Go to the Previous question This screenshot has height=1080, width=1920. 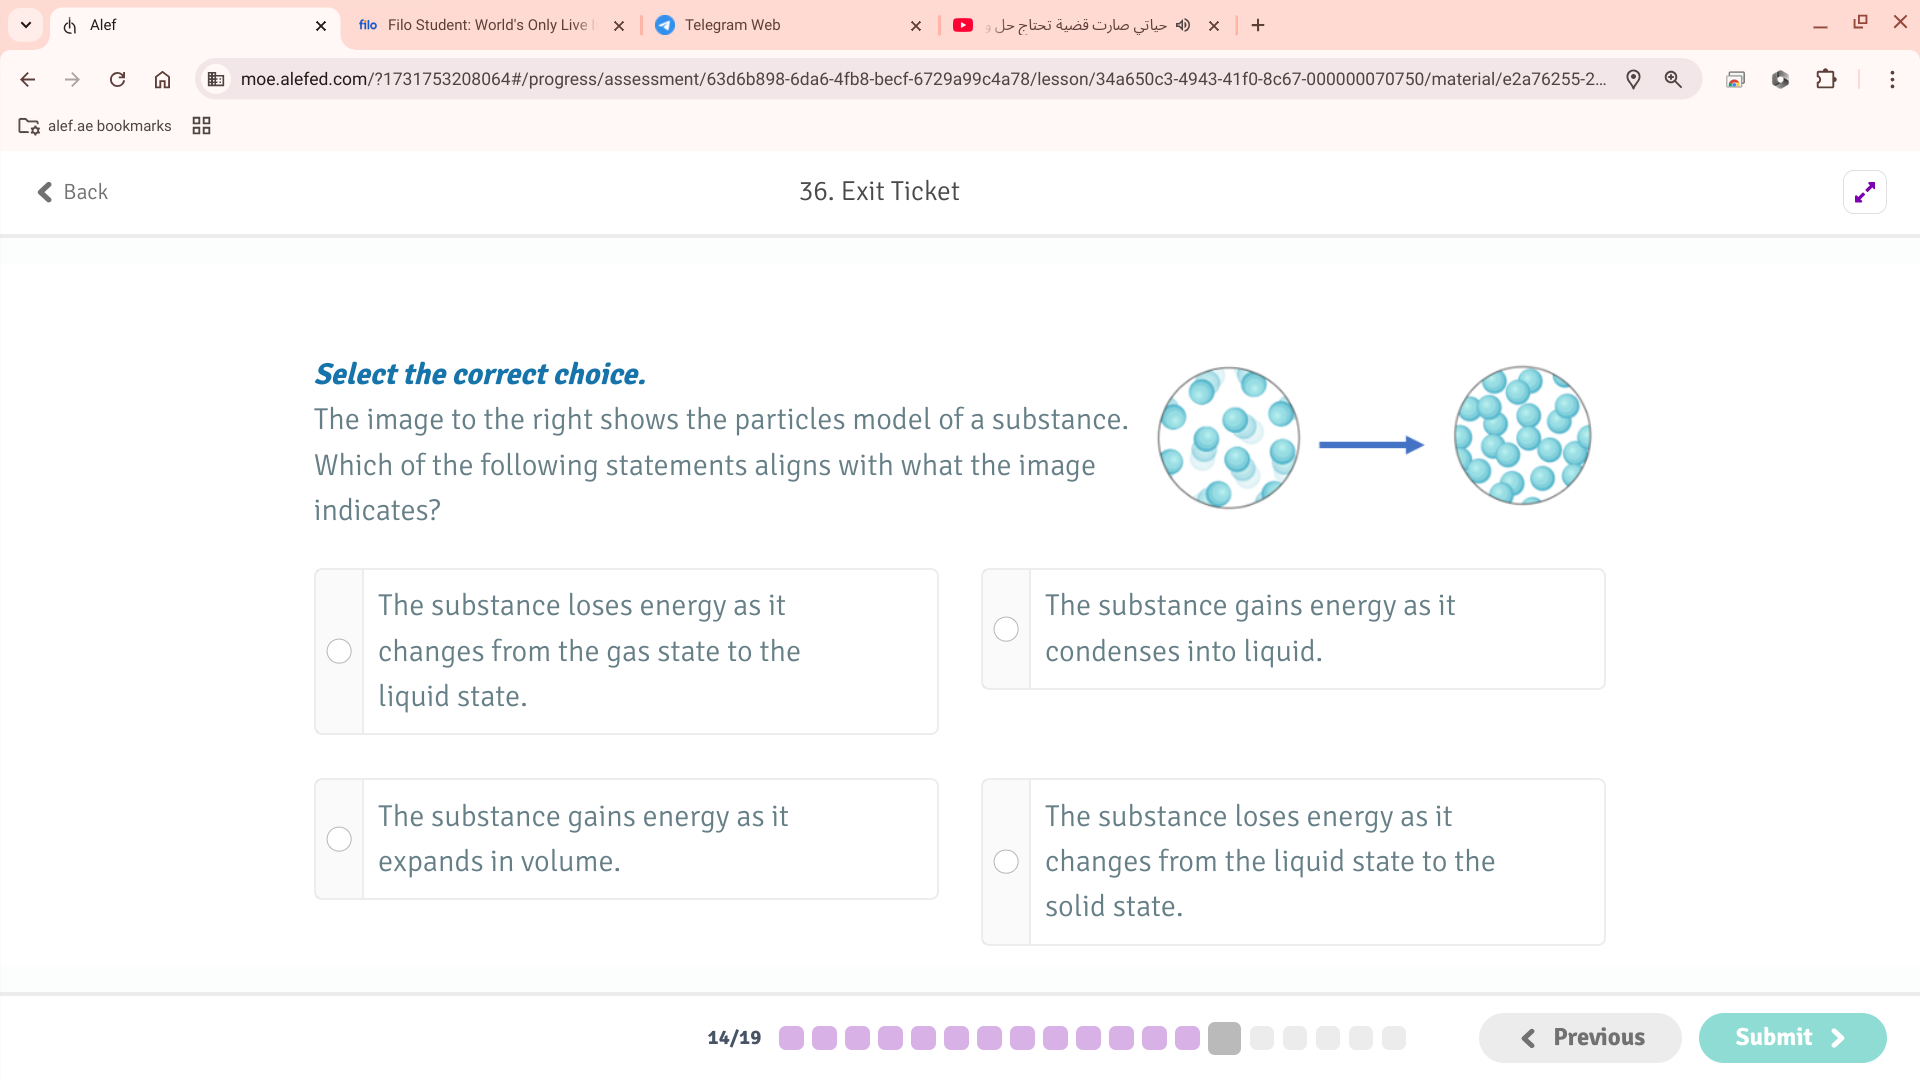click(x=1580, y=1038)
